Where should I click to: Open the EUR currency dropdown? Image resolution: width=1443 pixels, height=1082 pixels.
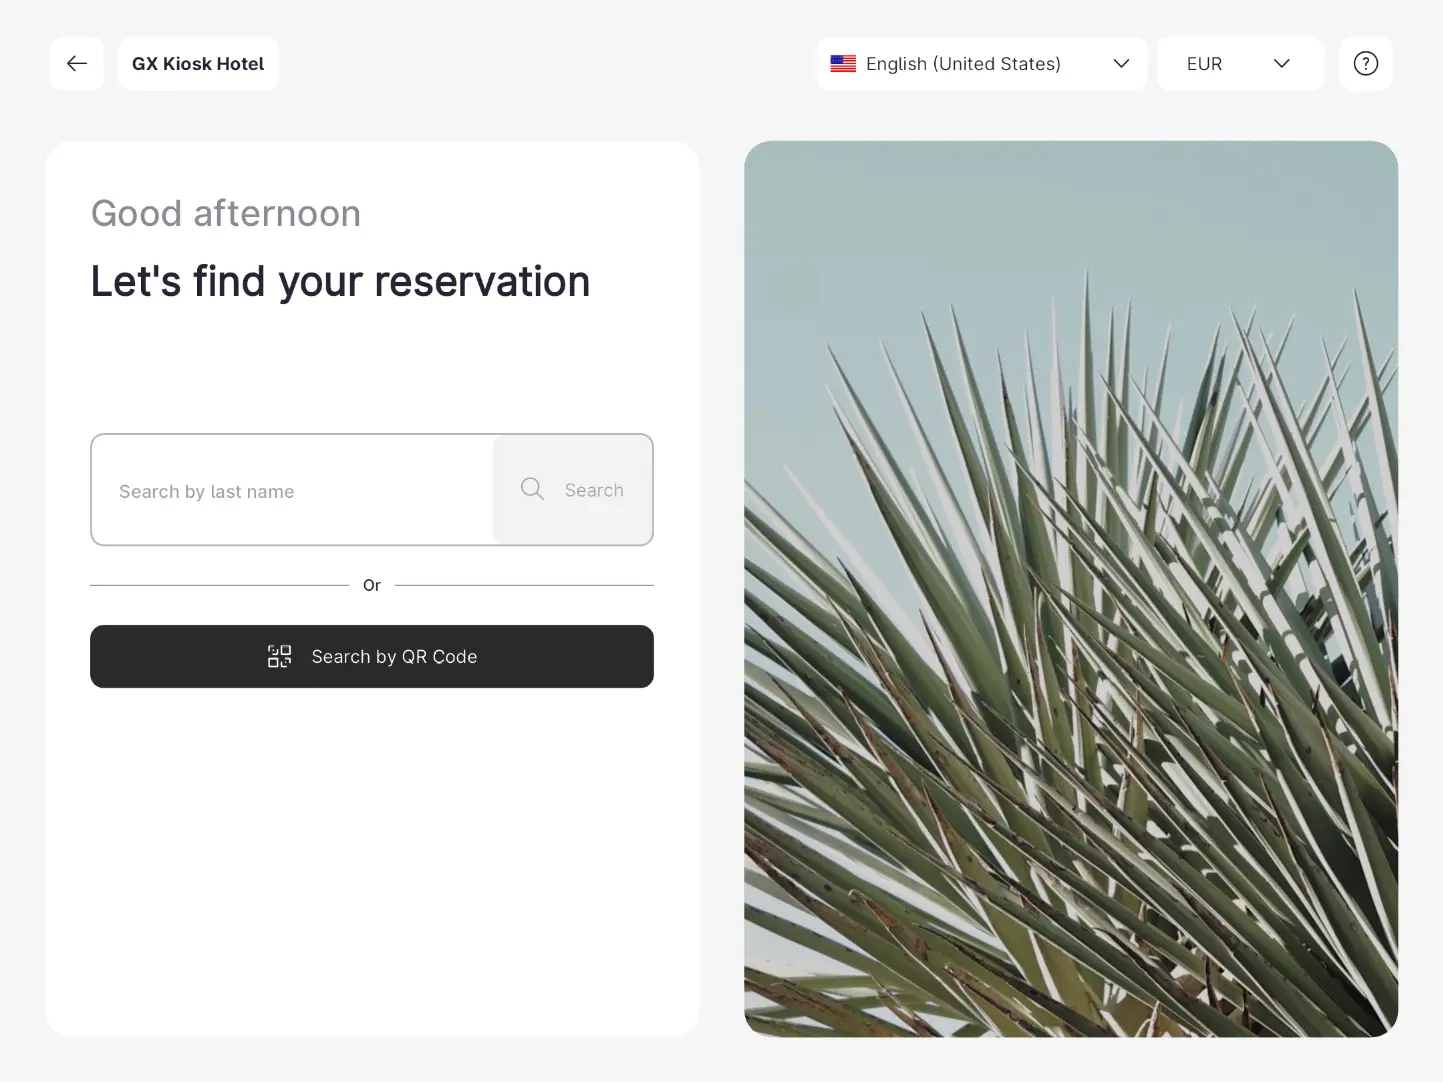click(x=1240, y=64)
